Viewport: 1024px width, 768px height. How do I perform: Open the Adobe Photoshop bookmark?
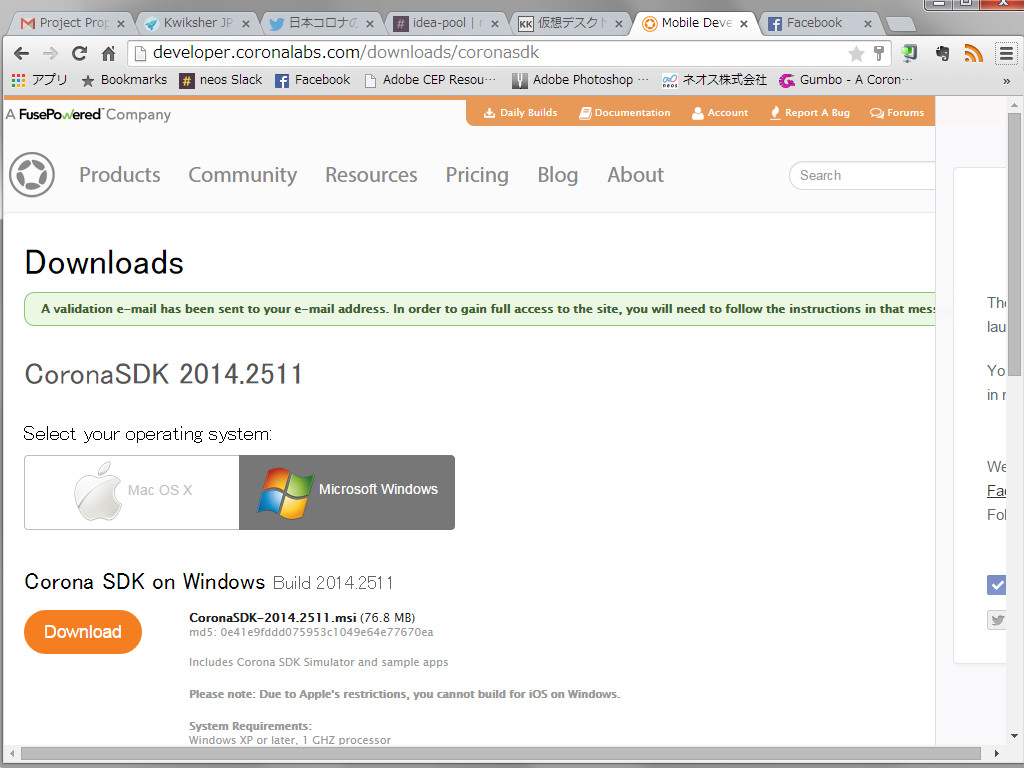pyautogui.click(x=581, y=80)
